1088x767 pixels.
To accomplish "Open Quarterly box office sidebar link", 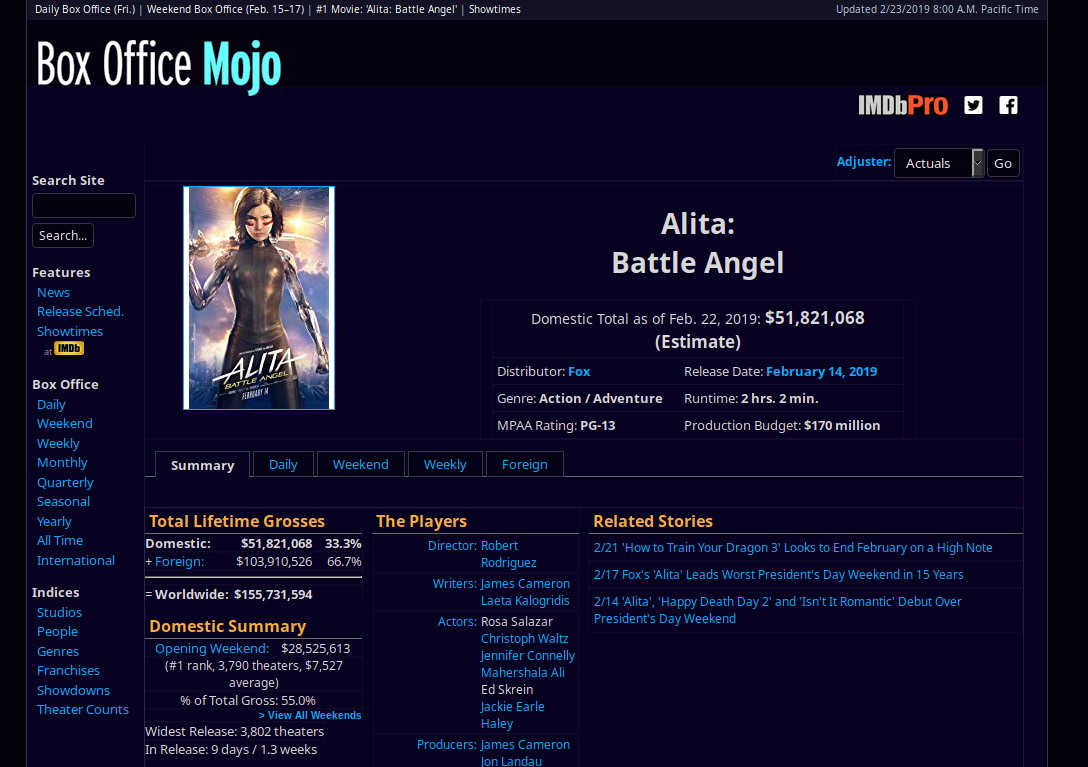I will tap(65, 482).
